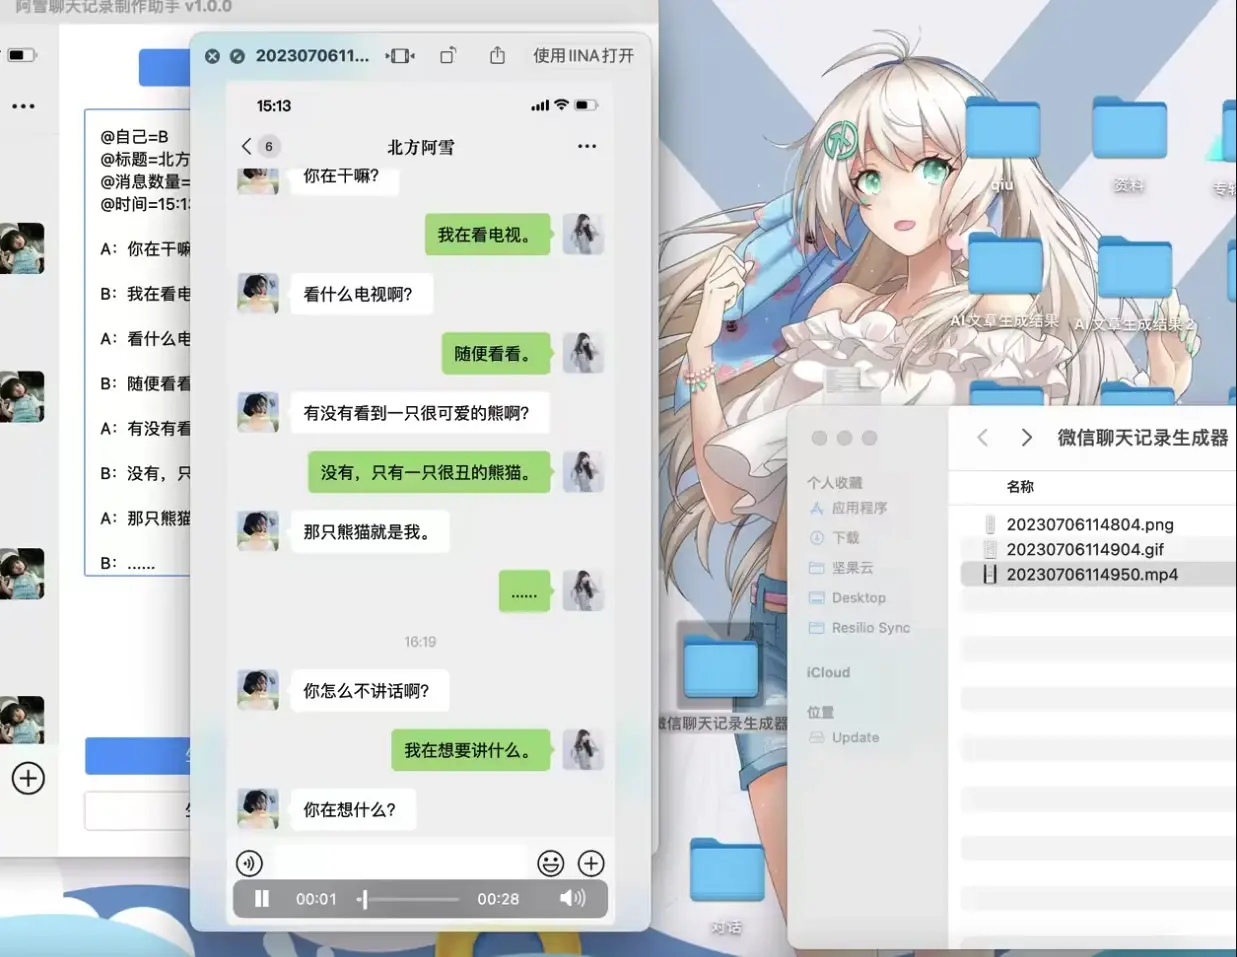Go back in the Finder window
The image size is (1237, 957).
[983, 437]
